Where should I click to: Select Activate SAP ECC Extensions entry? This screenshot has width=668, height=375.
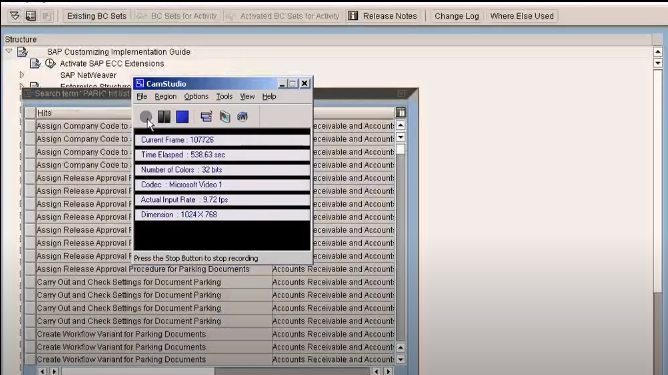112,63
